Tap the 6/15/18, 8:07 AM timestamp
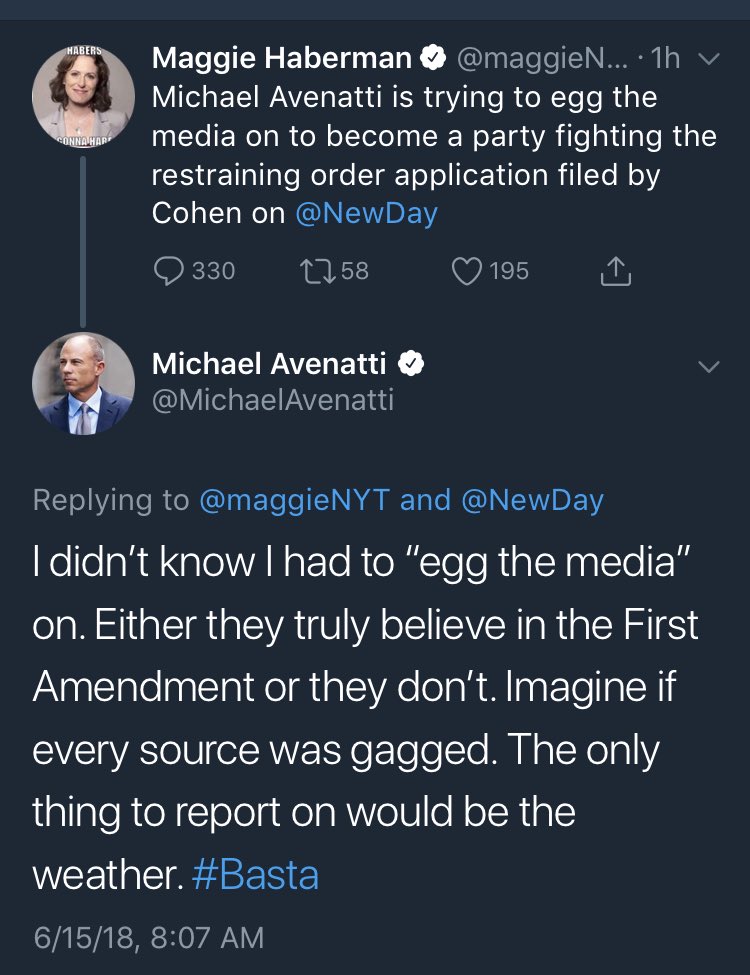The height and width of the screenshot is (975, 750). pos(149,938)
